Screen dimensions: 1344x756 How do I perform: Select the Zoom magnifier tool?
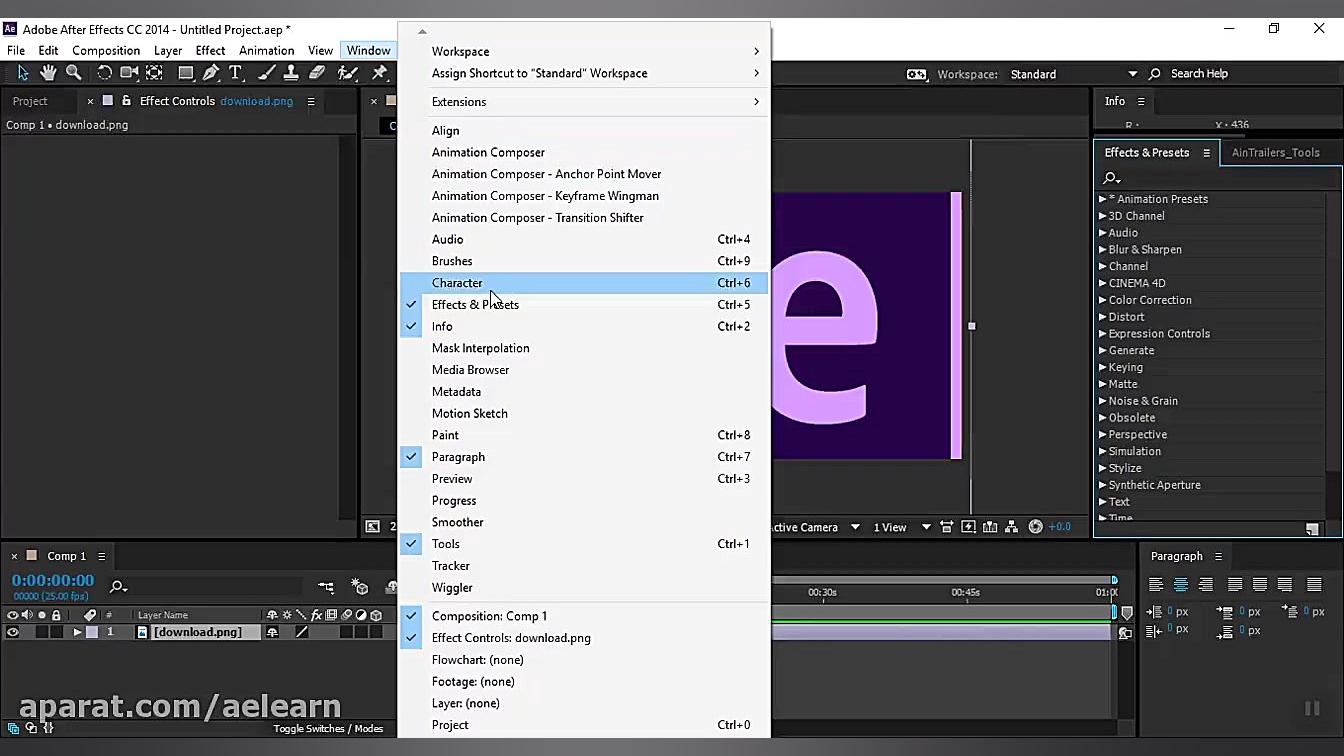click(x=73, y=73)
